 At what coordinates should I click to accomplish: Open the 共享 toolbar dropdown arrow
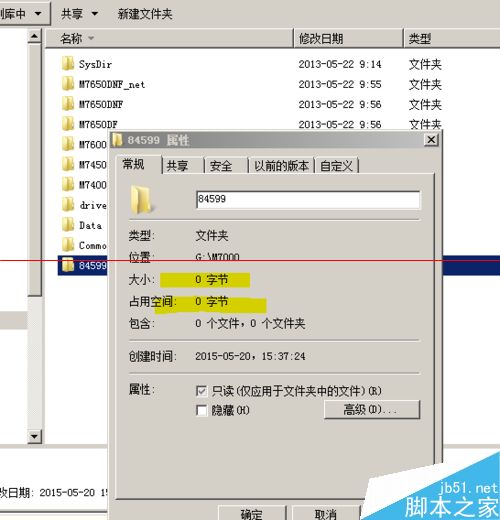pyautogui.click(x=95, y=14)
